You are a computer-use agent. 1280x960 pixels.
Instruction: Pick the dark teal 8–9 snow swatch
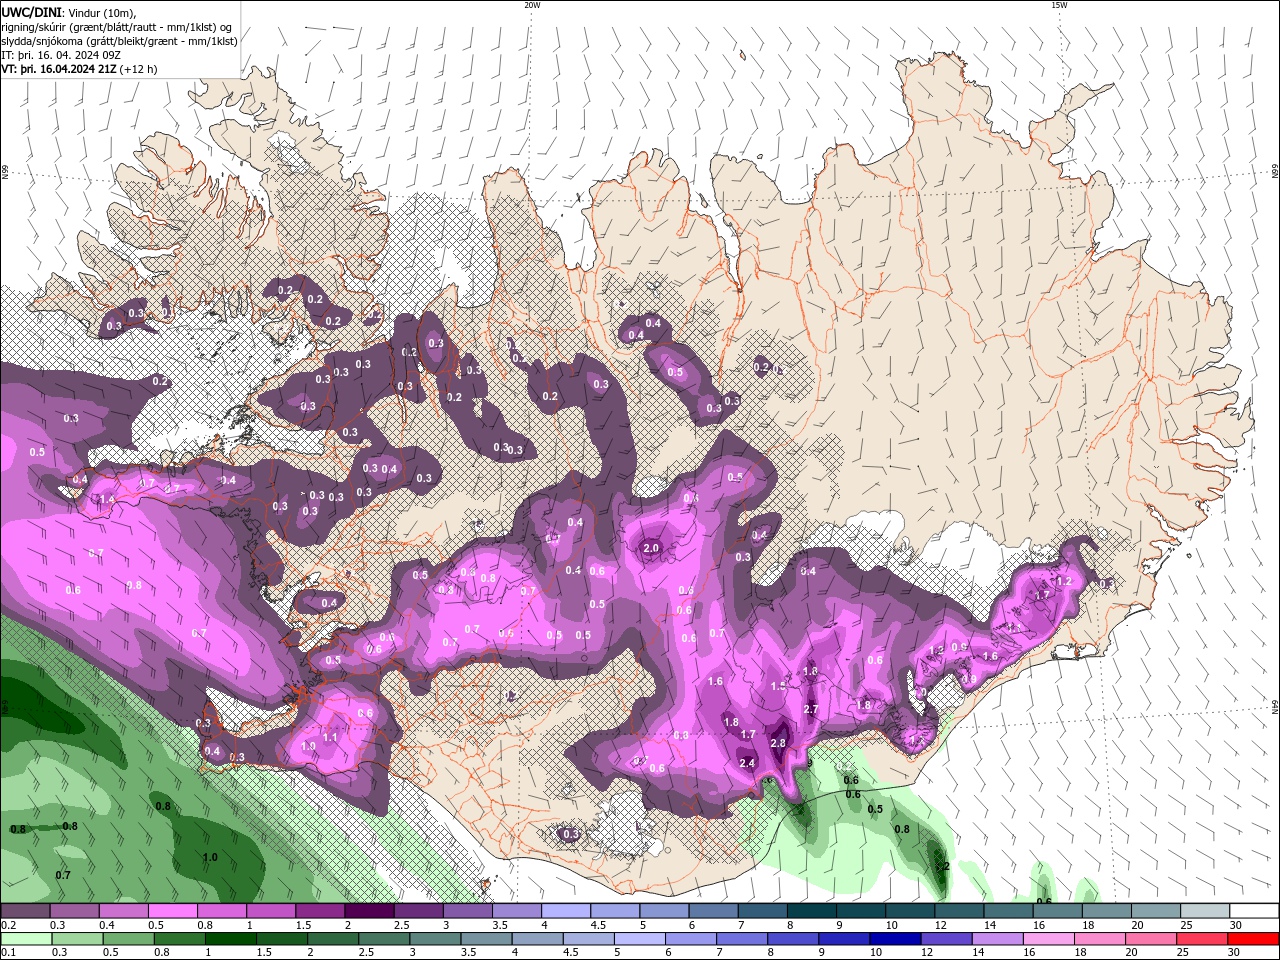[x=811, y=911]
